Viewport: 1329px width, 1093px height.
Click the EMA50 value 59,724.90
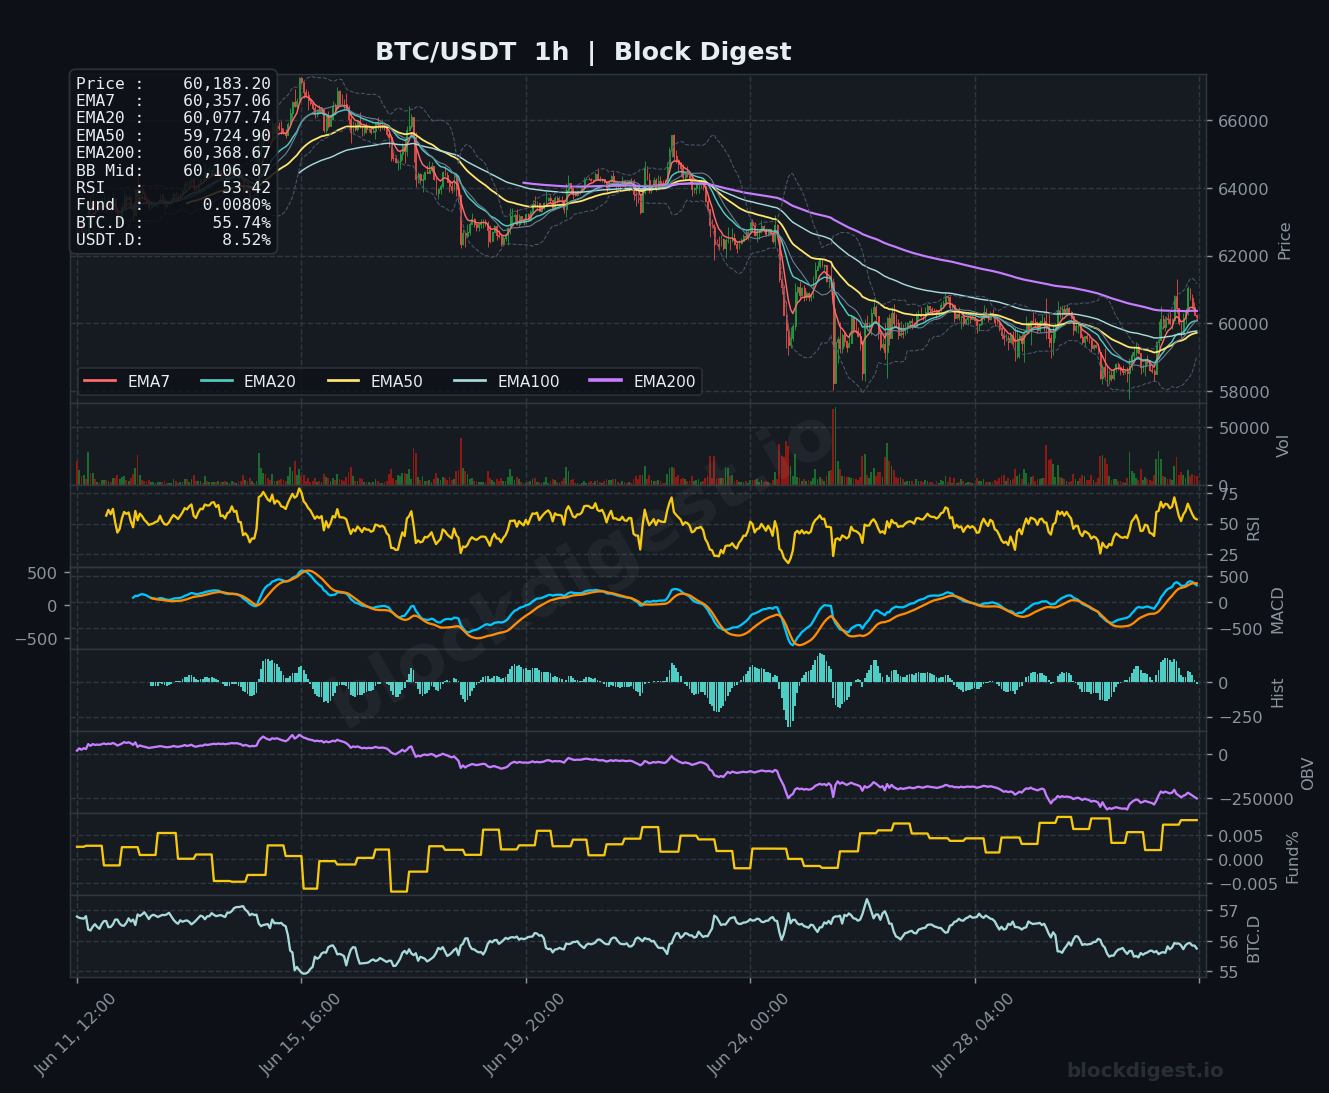point(227,135)
